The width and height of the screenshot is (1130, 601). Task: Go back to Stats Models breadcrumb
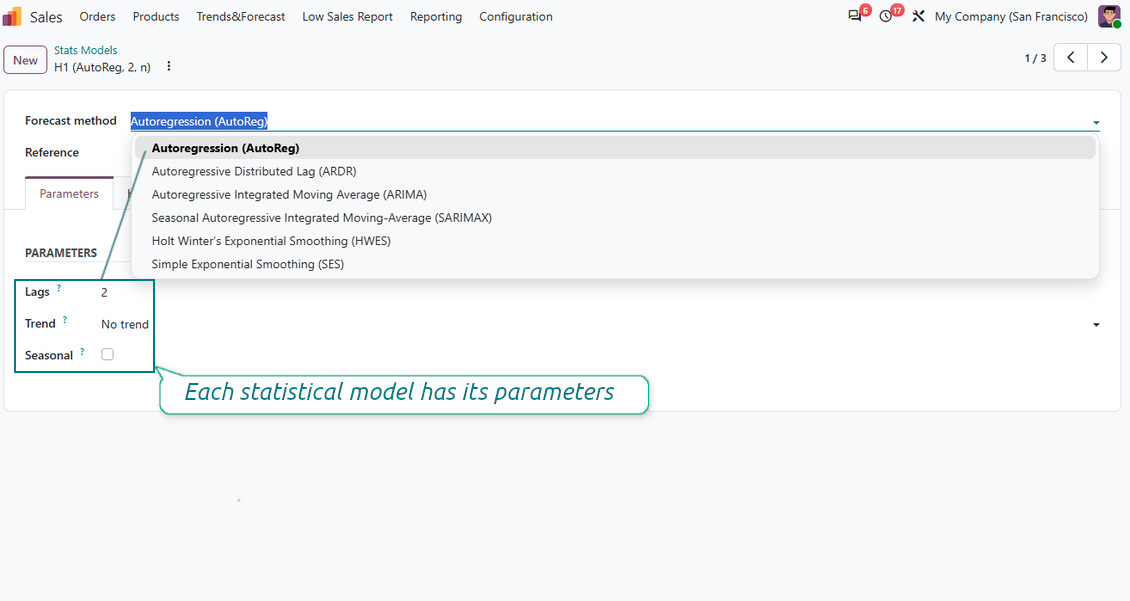point(86,50)
